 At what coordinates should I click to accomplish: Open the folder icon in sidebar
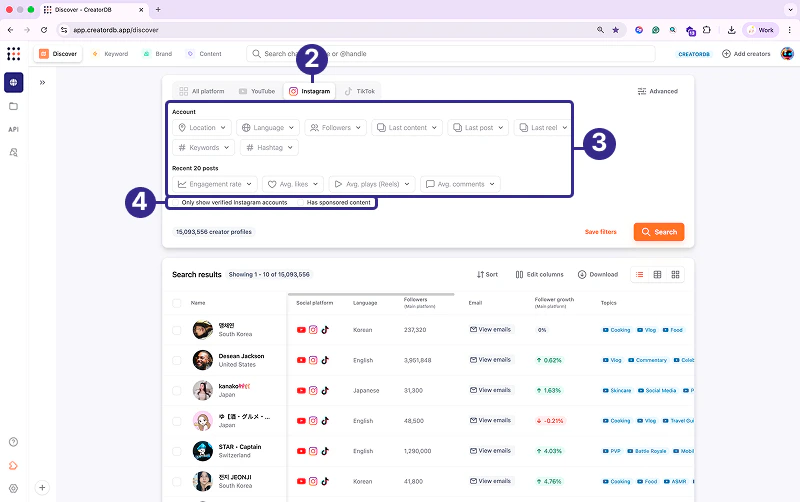coord(14,106)
